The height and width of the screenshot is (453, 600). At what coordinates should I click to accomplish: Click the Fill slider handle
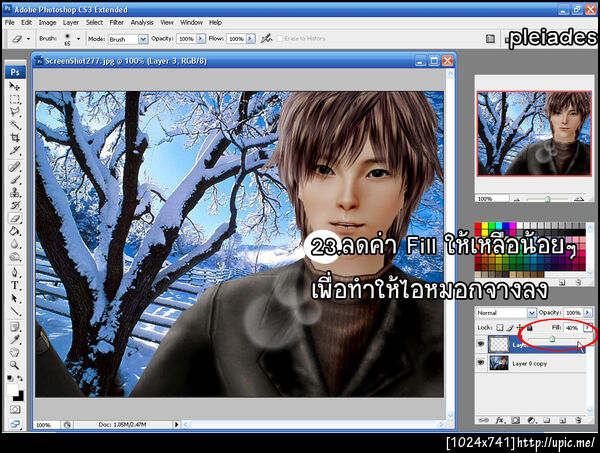tap(552, 339)
